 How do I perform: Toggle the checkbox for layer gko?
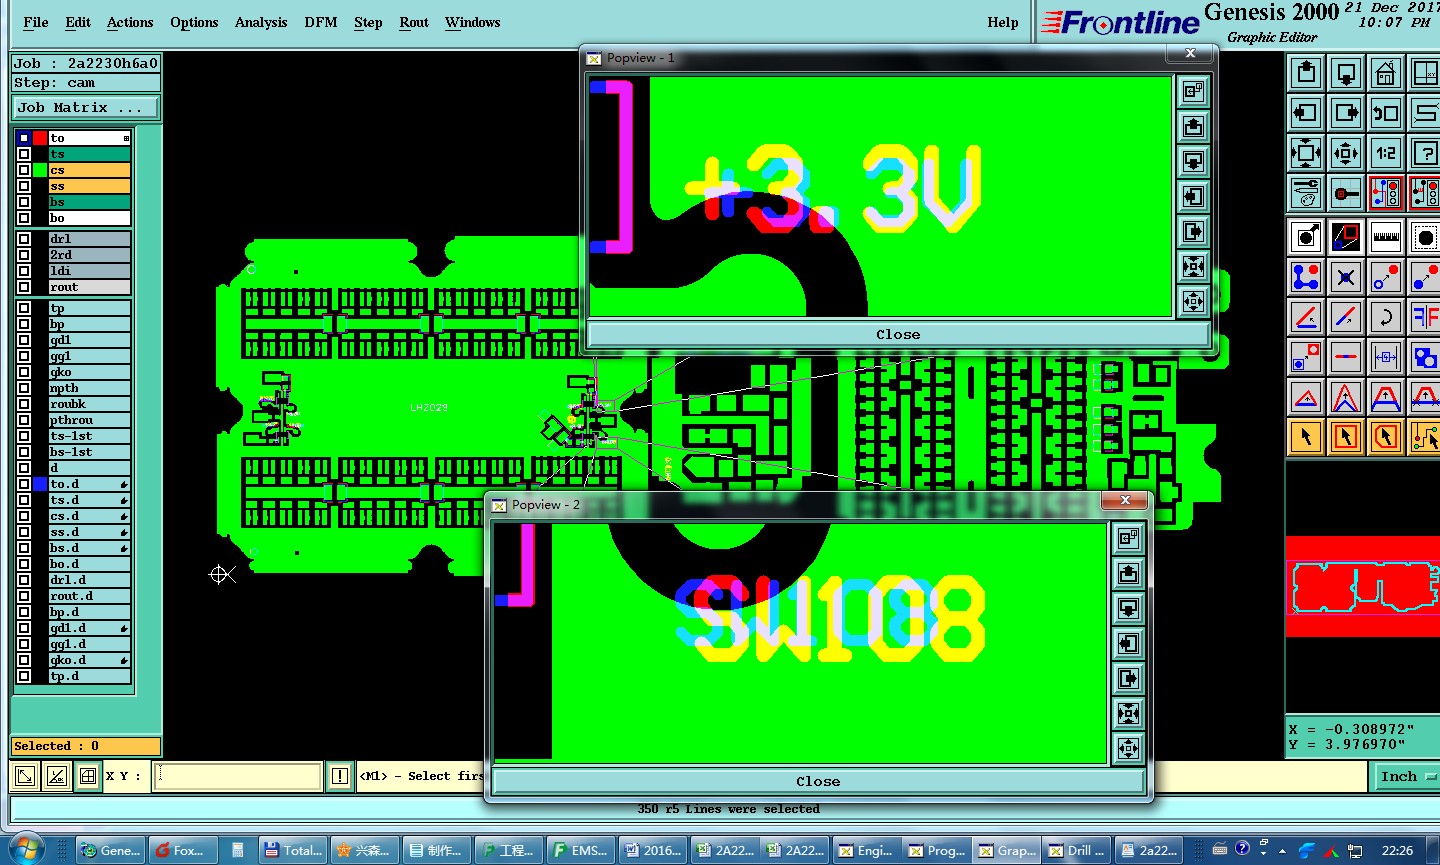point(24,372)
